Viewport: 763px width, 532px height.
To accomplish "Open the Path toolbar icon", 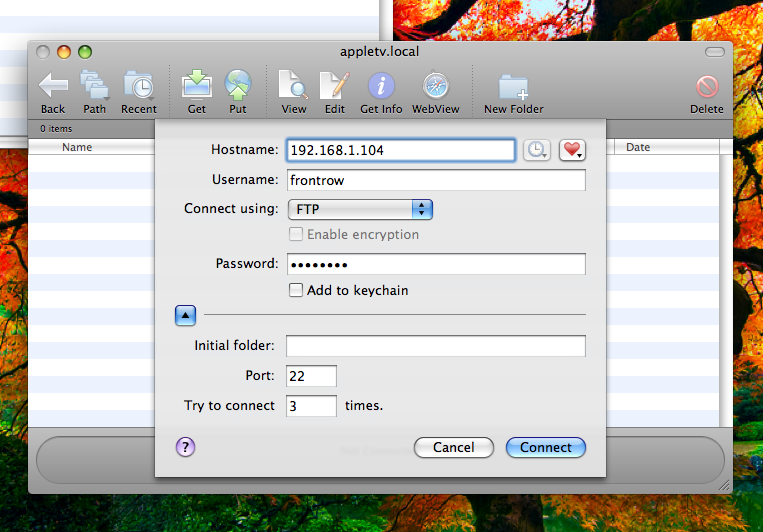I will pyautogui.click(x=94, y=86).
